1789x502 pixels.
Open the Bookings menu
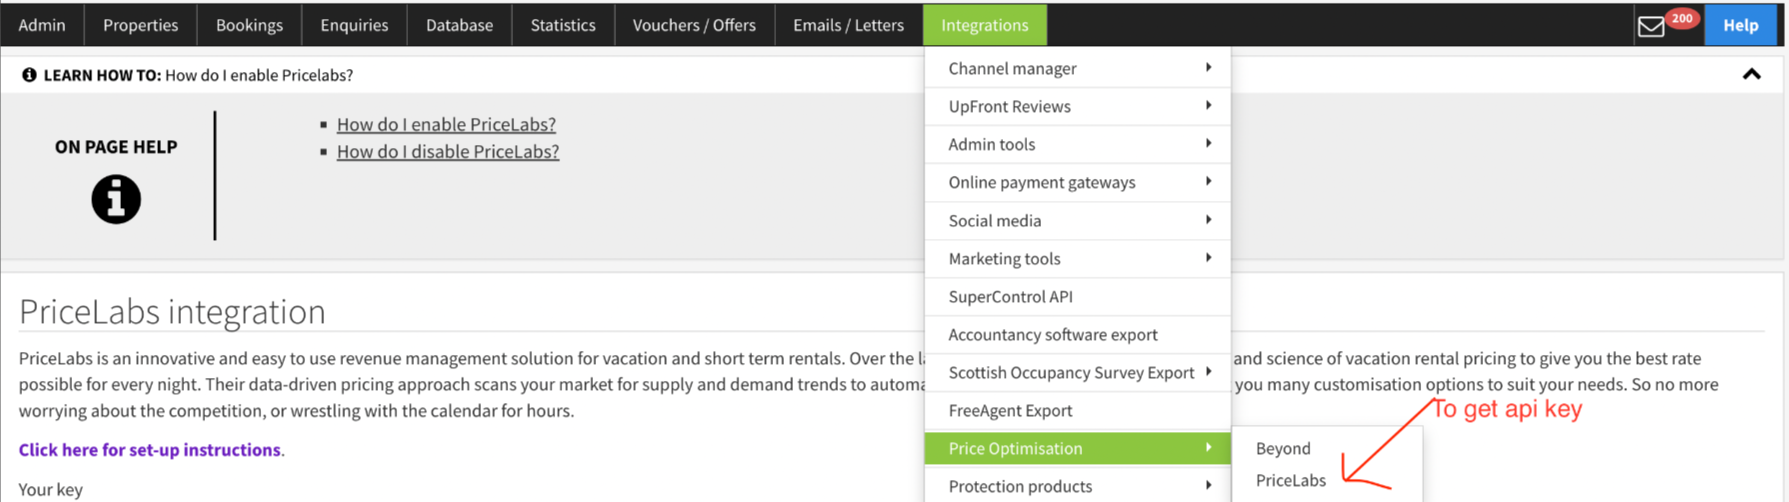tap(250, 25)
